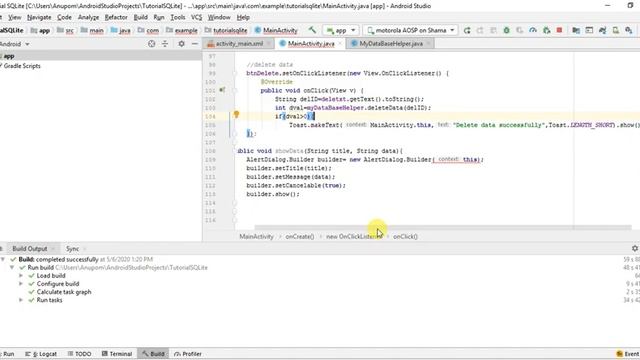640x360 pixels.
Task: Click the Make Project hammer icon
Action: pos(312,30)
